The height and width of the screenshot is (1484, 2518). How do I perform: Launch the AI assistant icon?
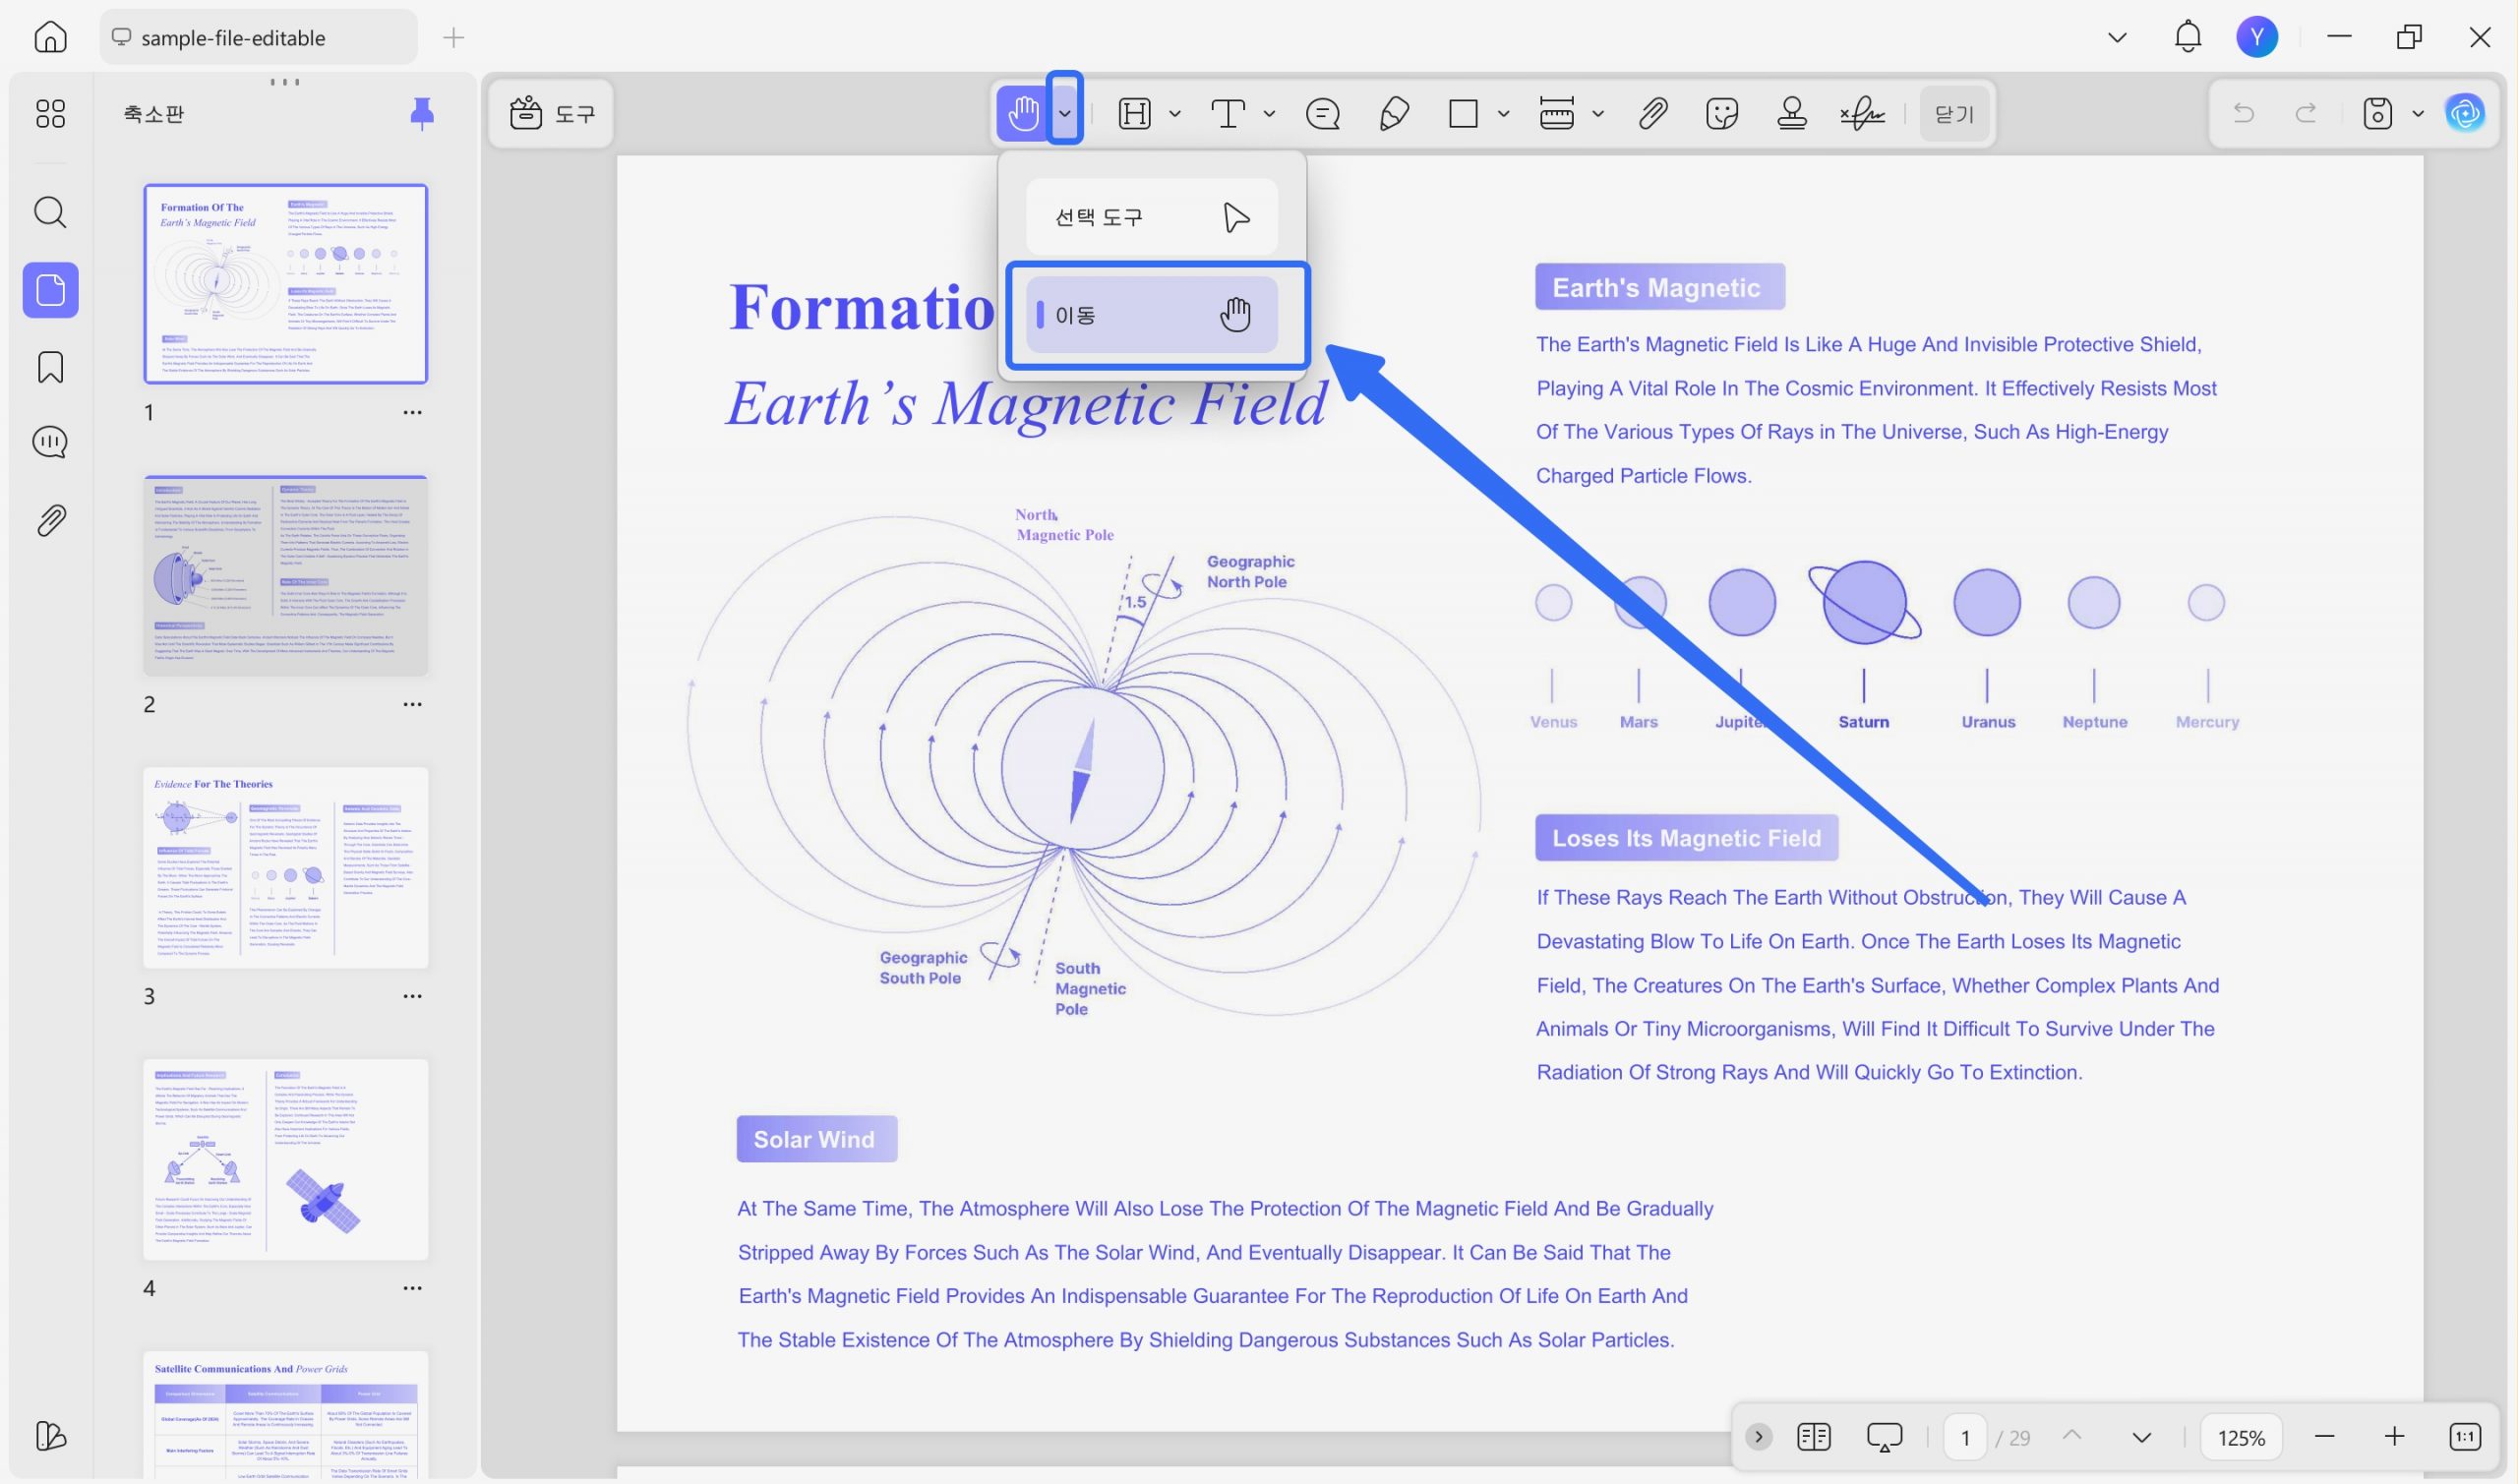(2464, 113)
